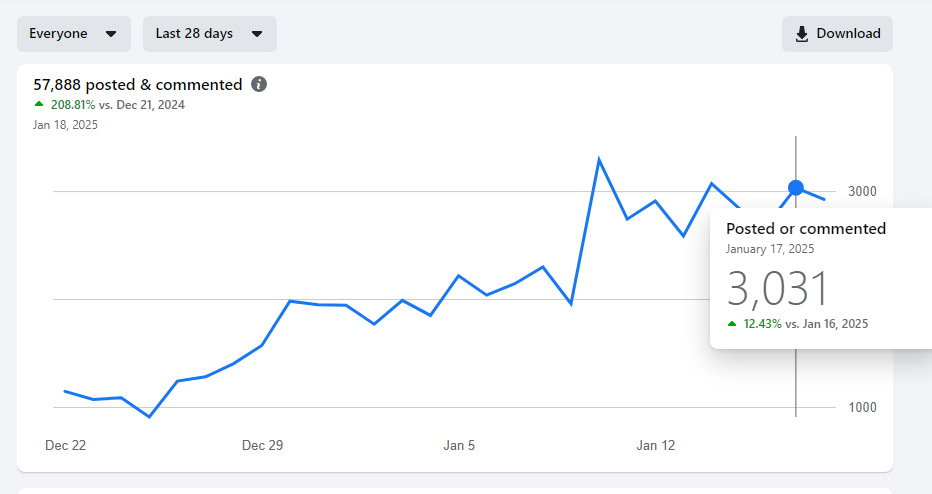Click the caret arrow beside Last 28 days
Image resolution: width=932 pixels, height=494 pixels.
tap(257, 34)
